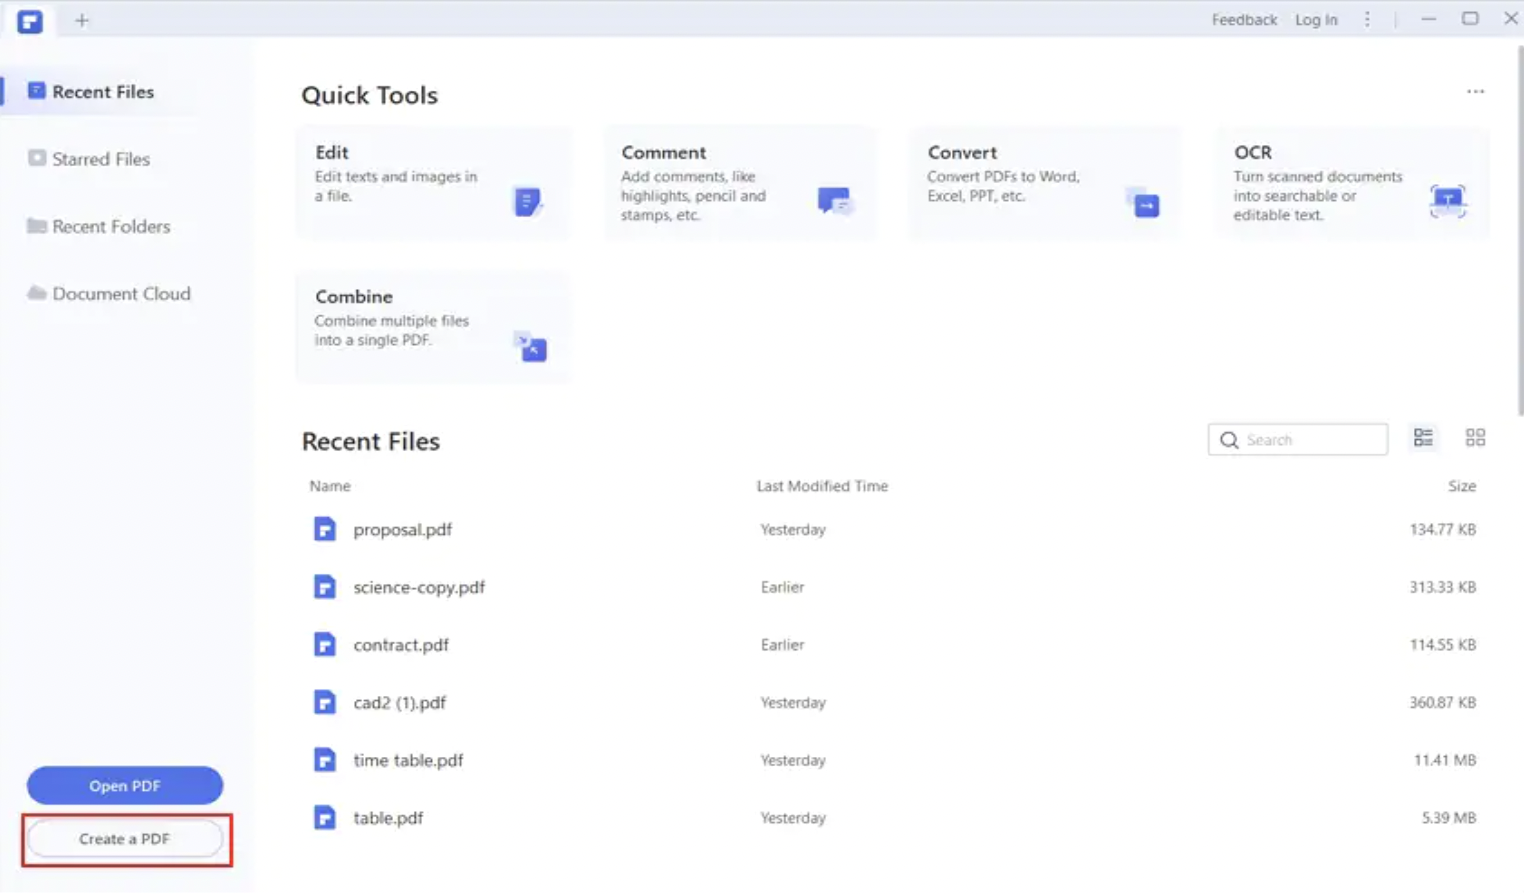Screen dimensions: 1524x894
Task: Click the Open PDF button
Action: click(125, 786)
